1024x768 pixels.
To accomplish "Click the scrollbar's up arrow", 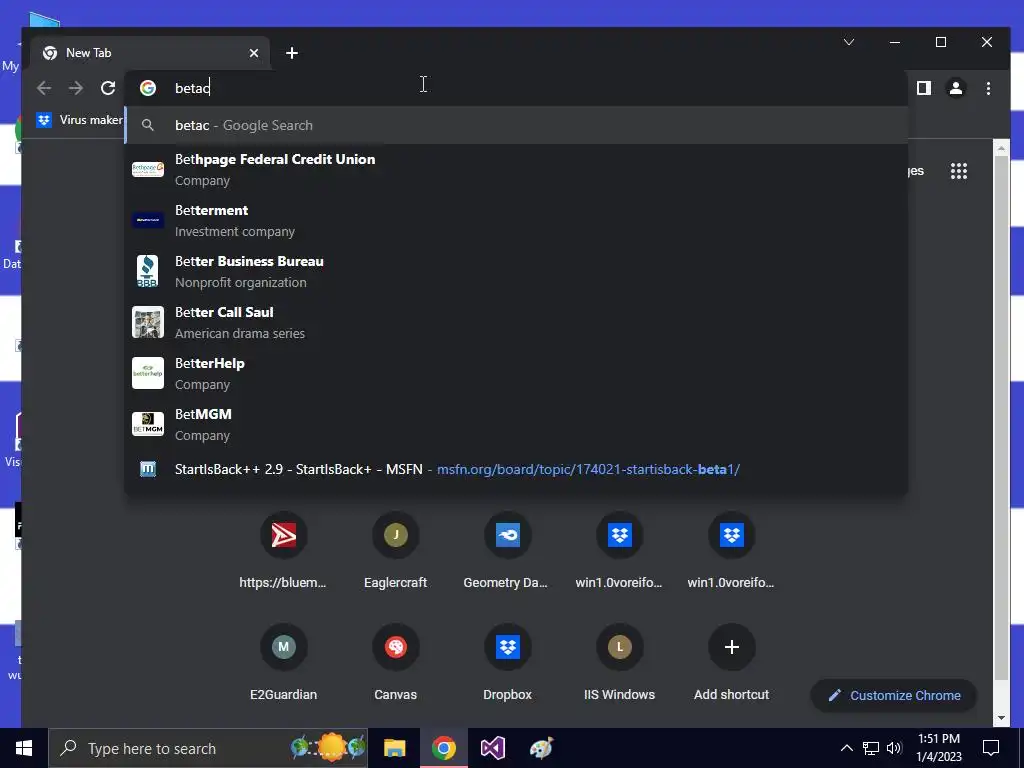I will click(x=1001, y=148).
